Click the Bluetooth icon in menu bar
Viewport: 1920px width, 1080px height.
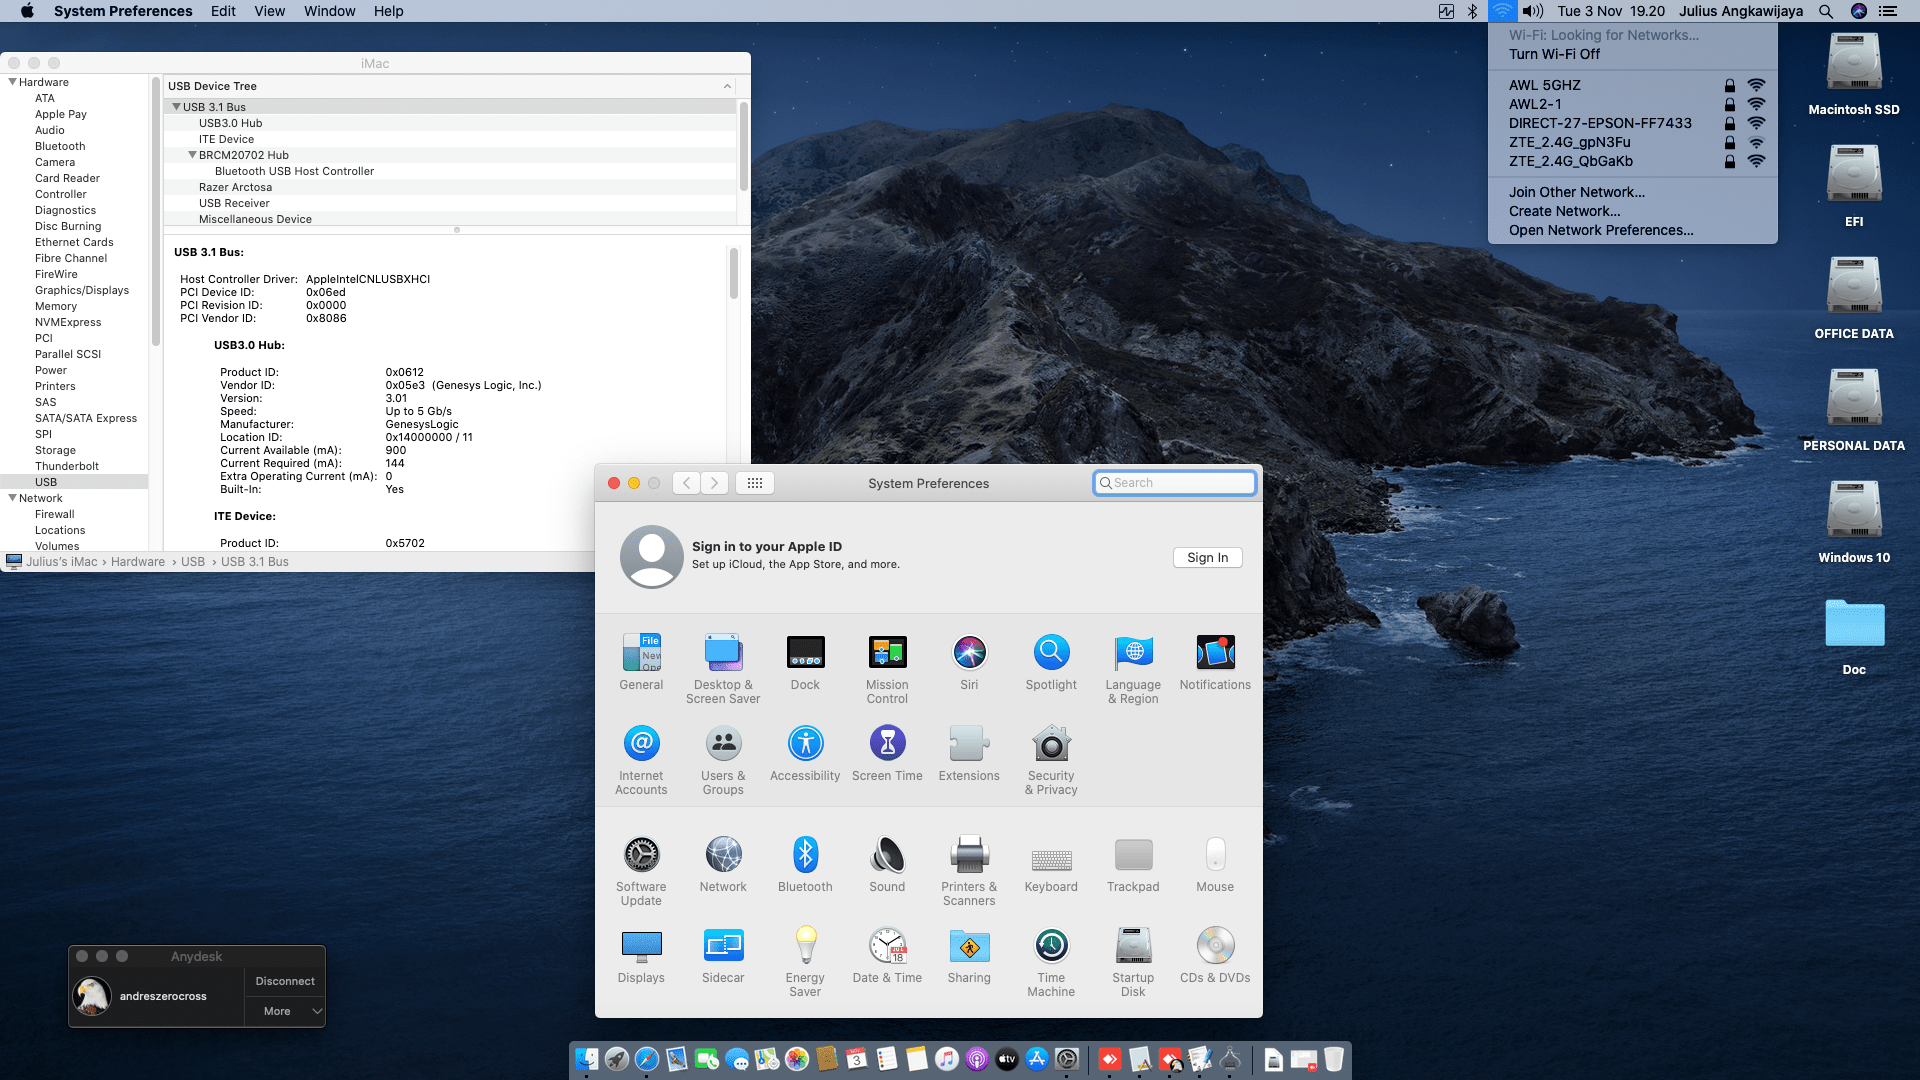pos(1472,11)
